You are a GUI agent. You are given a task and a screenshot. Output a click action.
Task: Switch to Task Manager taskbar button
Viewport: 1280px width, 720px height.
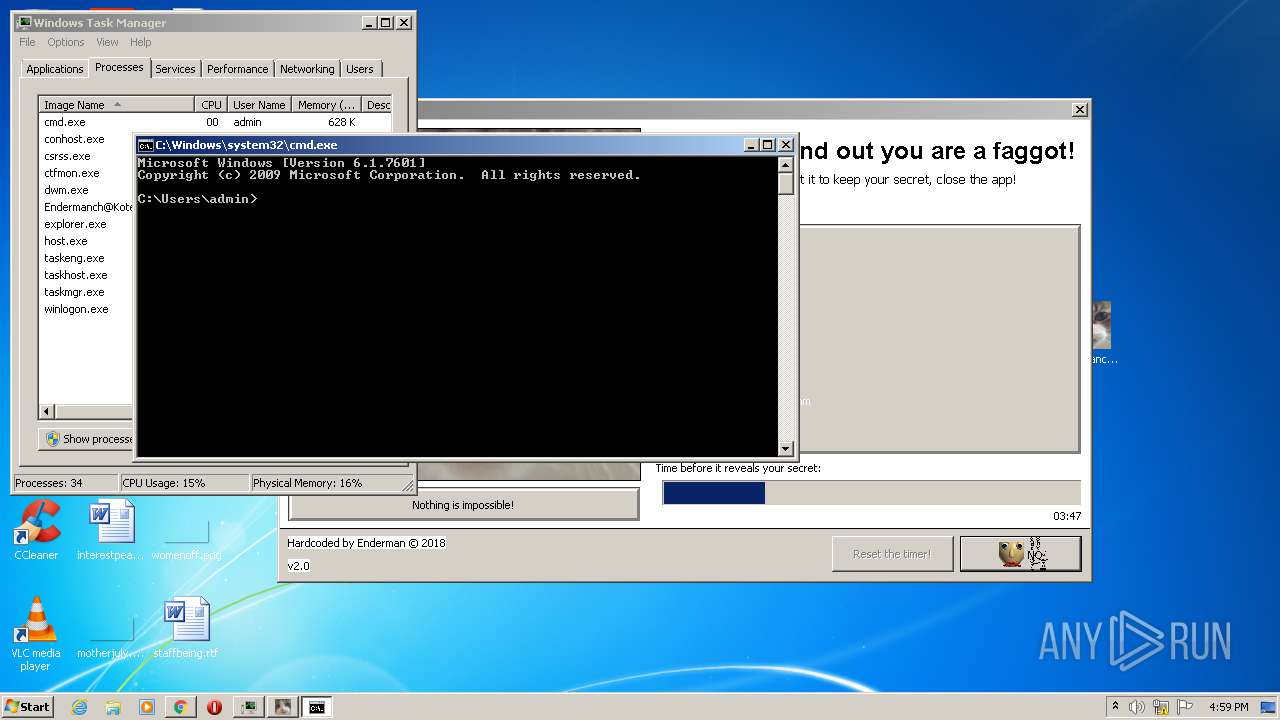tap(248, 707)
